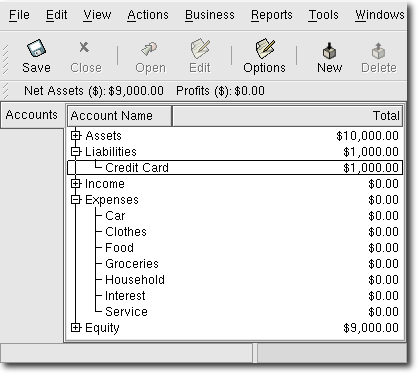Click the Profits $0.00 summary
The image size is (418, 374).
[220, 91]
